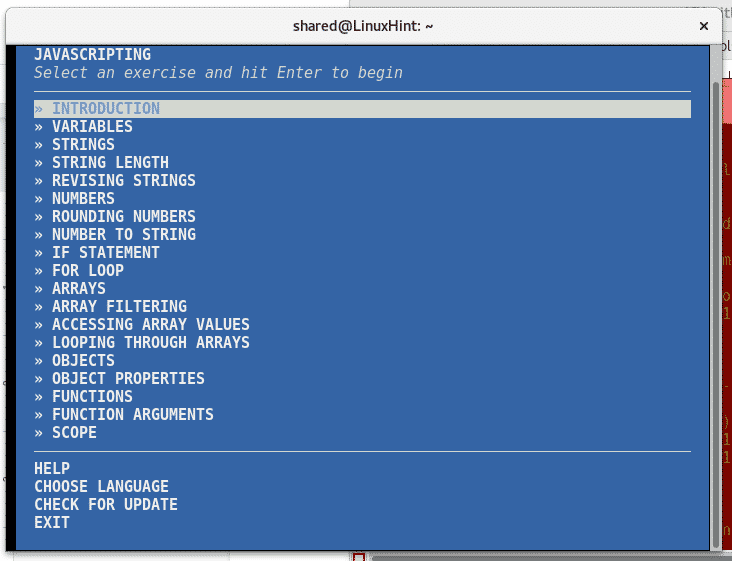This screenshot has width=732, height=561.
Task: Click the shared@LinuxHint title bar
Action: 363,26
